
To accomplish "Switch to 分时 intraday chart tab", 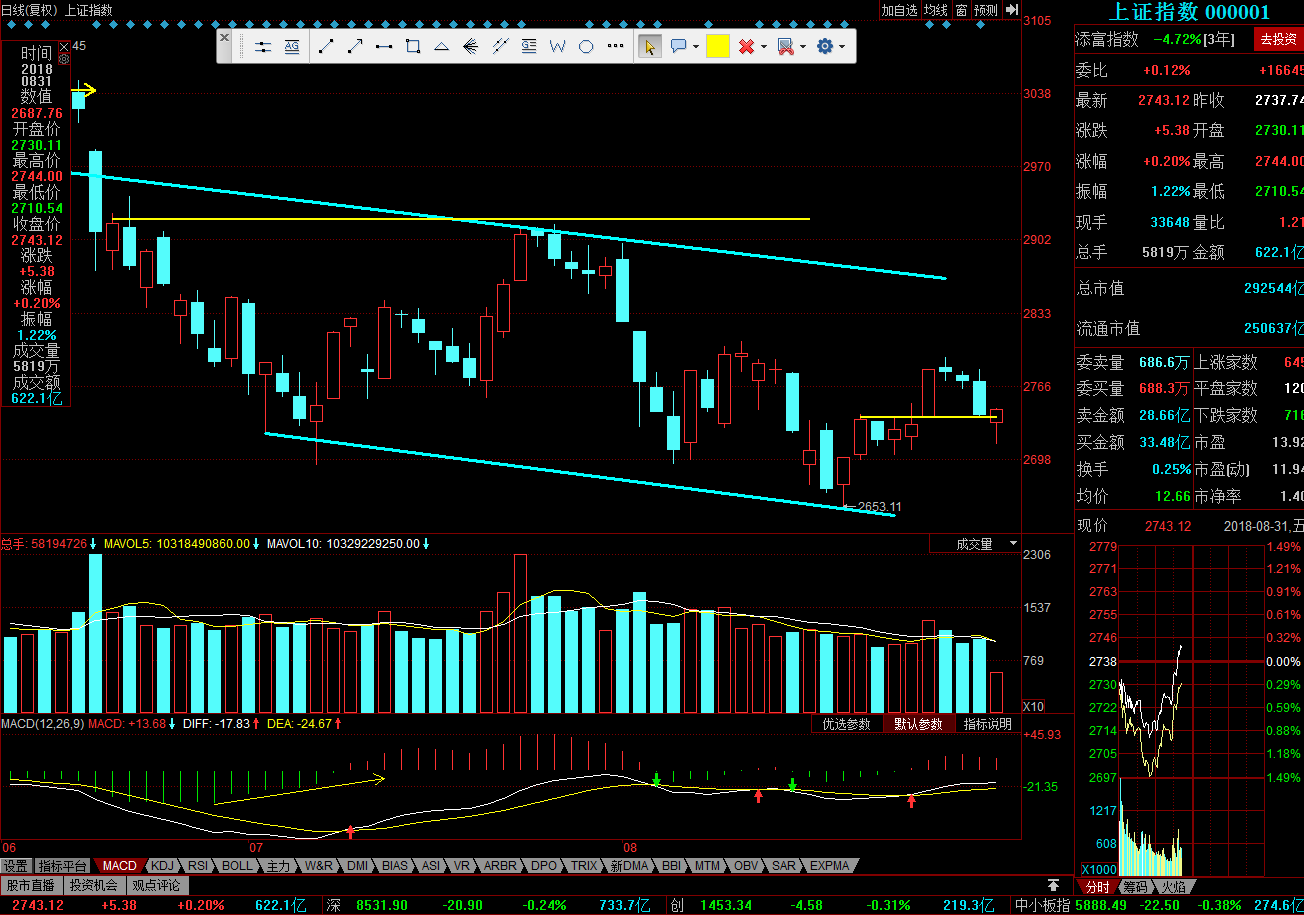I will 1097,887.
